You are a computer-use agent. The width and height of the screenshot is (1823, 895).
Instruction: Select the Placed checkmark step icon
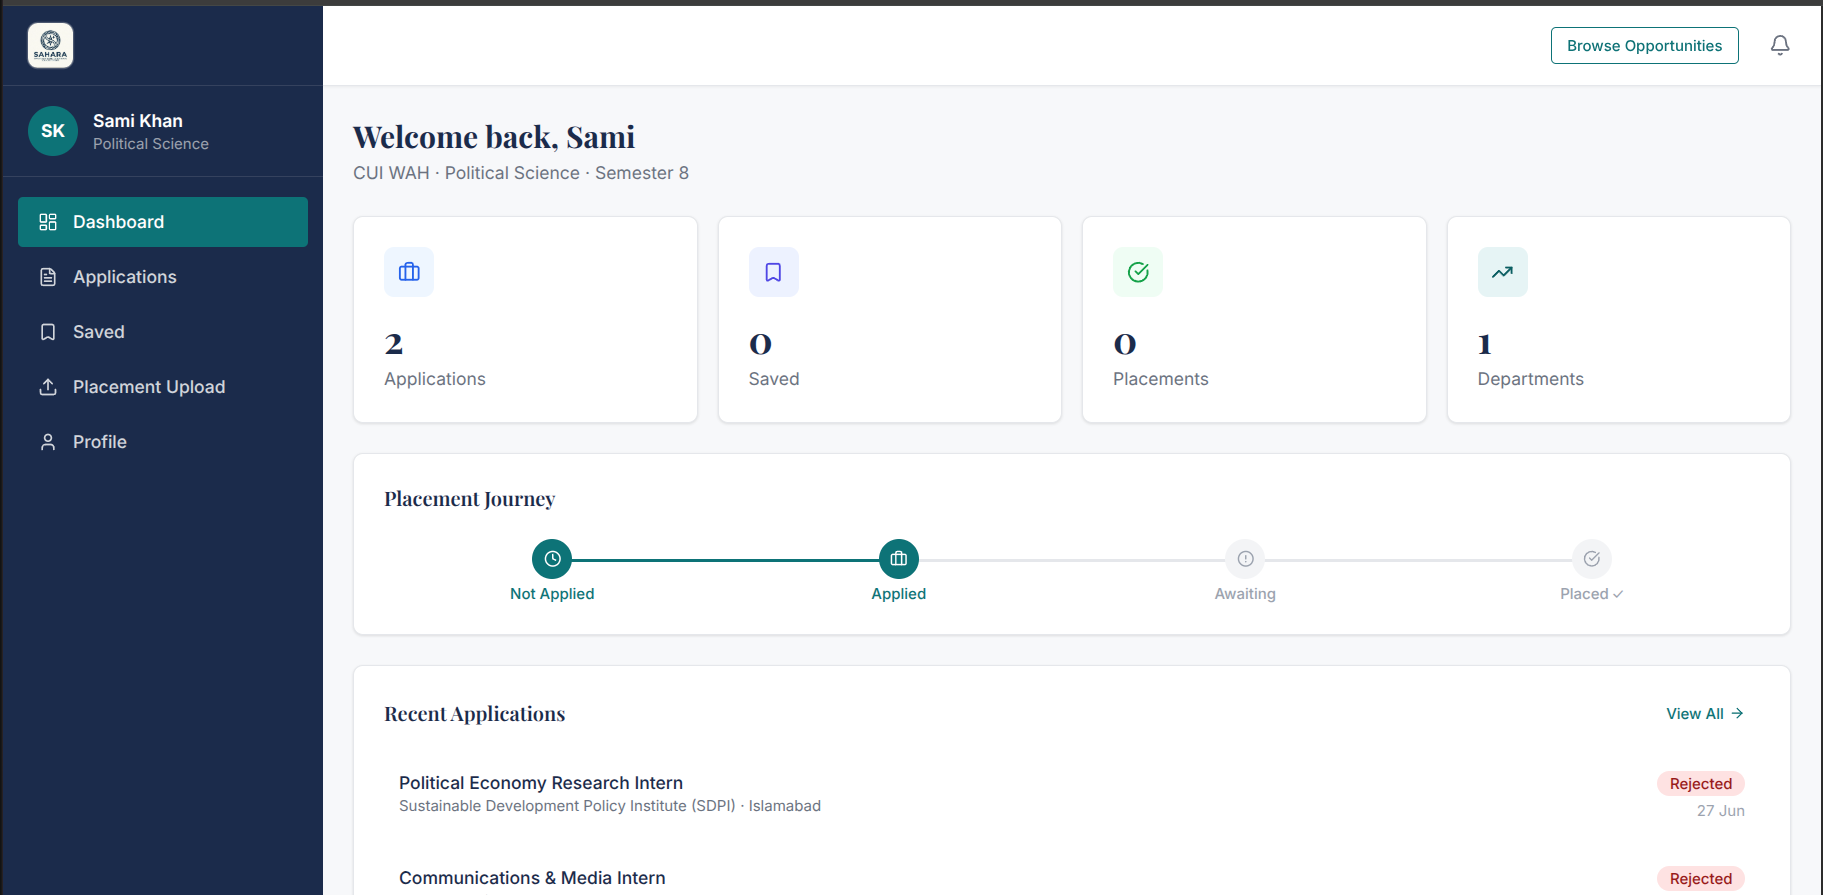pos(1592,559)
